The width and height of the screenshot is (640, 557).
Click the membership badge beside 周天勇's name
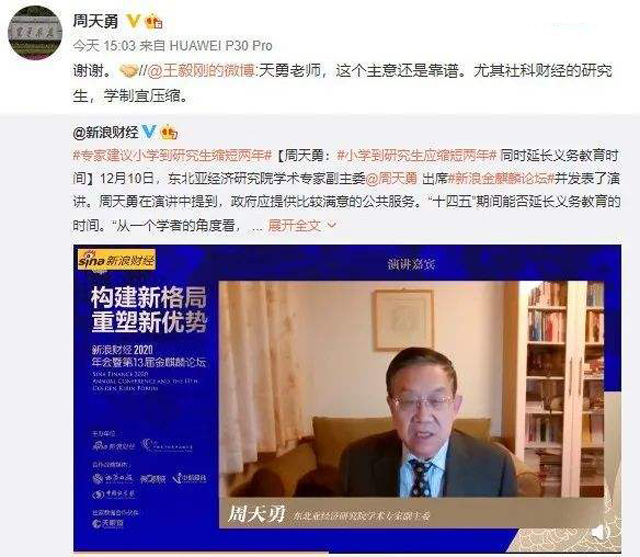point(154,21)
